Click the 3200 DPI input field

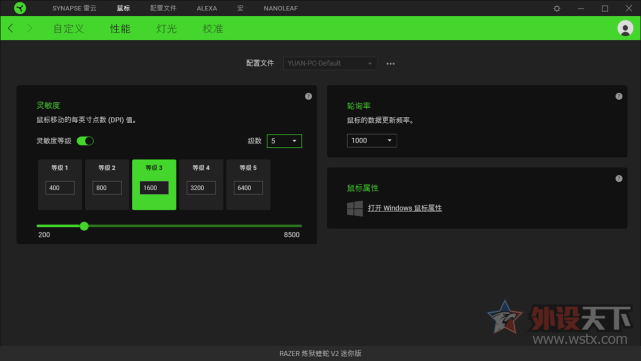click(x=201, y=188)
